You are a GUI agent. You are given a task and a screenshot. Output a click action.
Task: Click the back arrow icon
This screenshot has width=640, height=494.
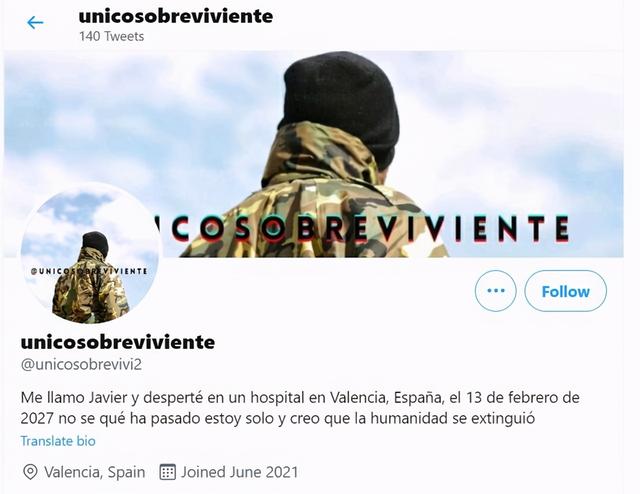35,22
